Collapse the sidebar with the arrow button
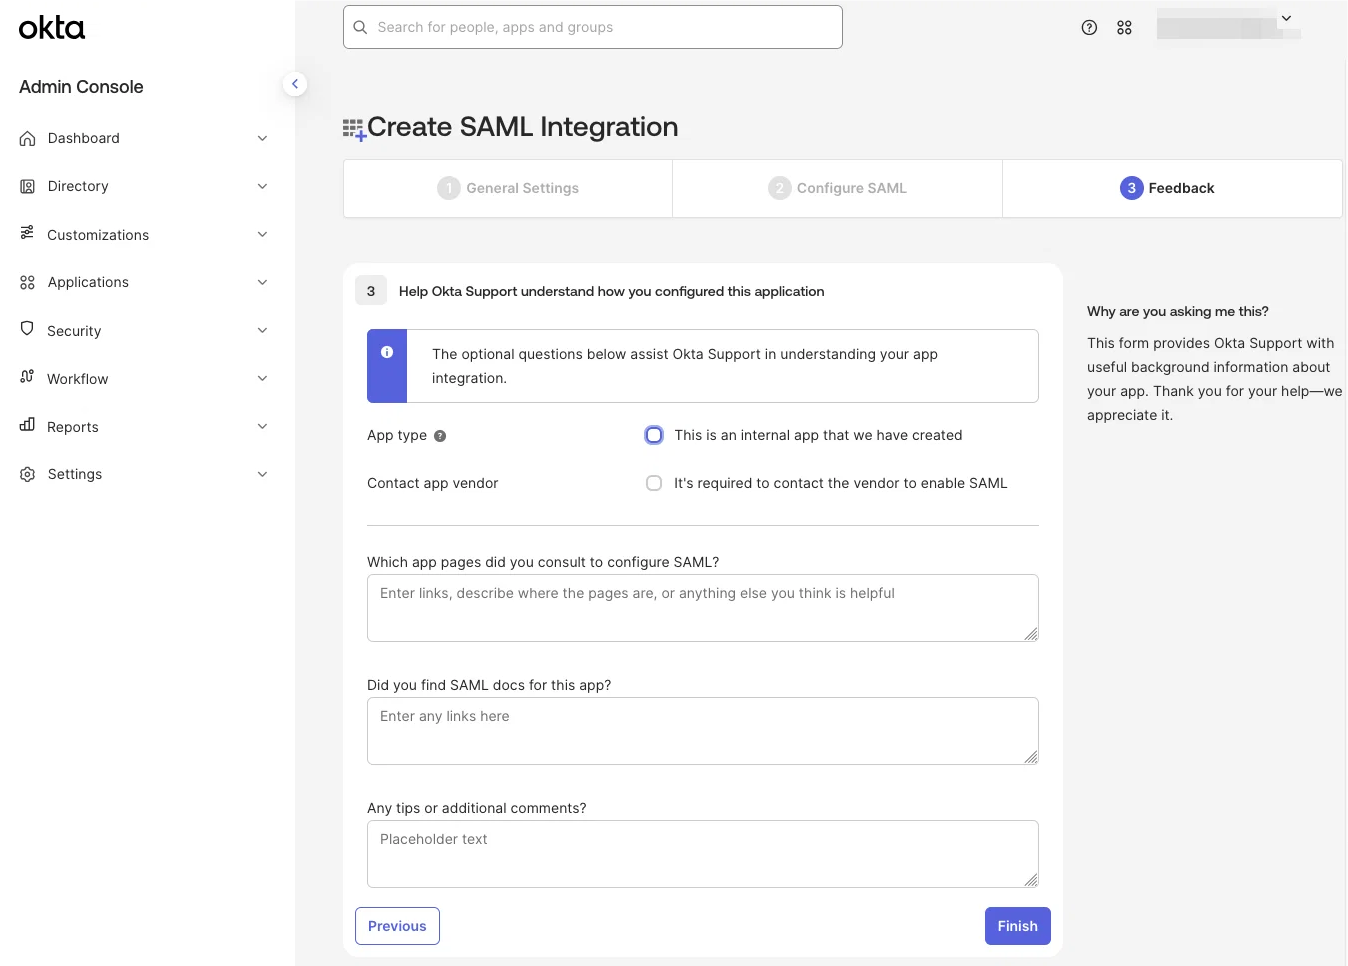Image resolution: width=1348 pixels, height=966 pixels. 295,84
